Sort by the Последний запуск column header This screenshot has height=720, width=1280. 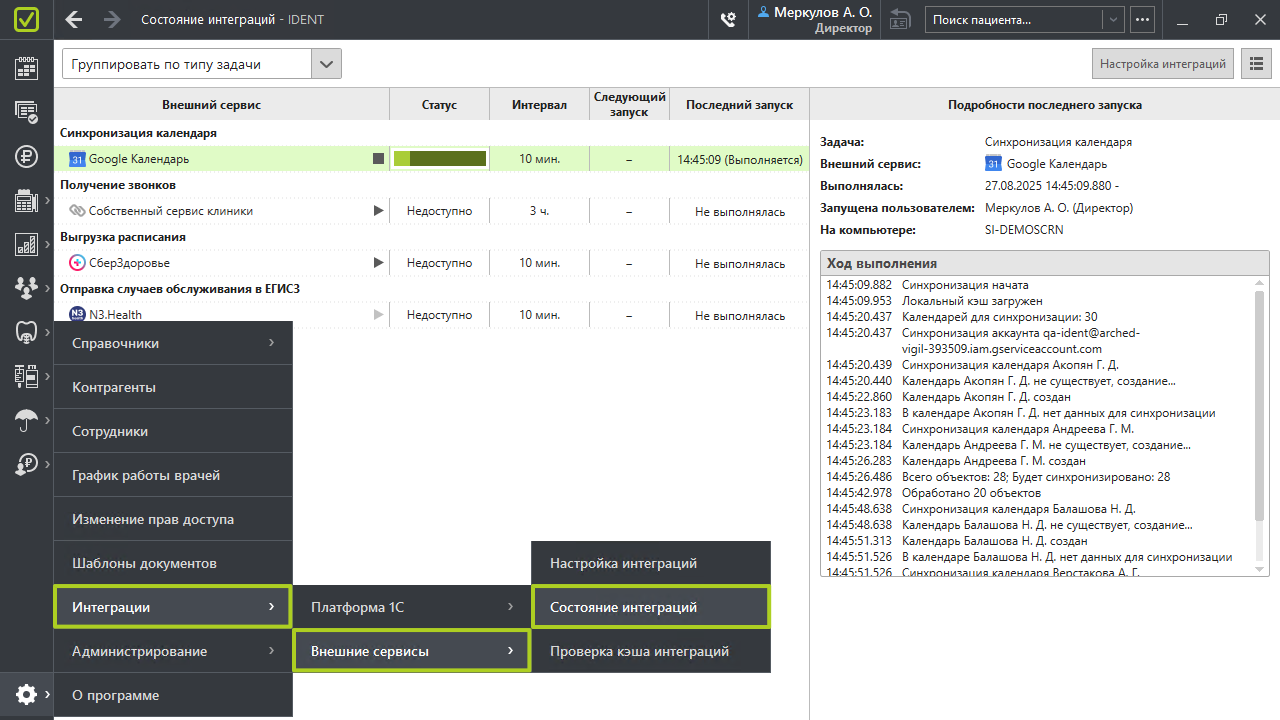(x=739, y=105)
